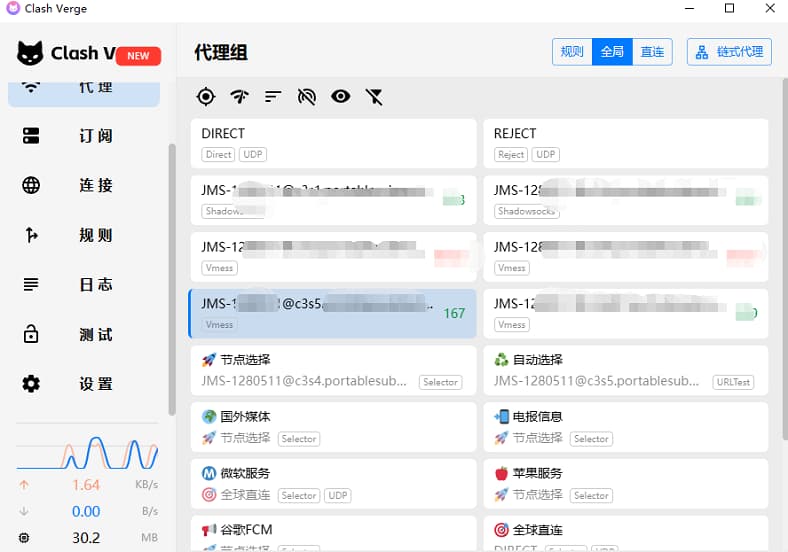Image resolution: width=788 pixels, height=552 pixels.
Task: Click the crossed-out signal icon in the toolbar
Action: pos(307,97)
